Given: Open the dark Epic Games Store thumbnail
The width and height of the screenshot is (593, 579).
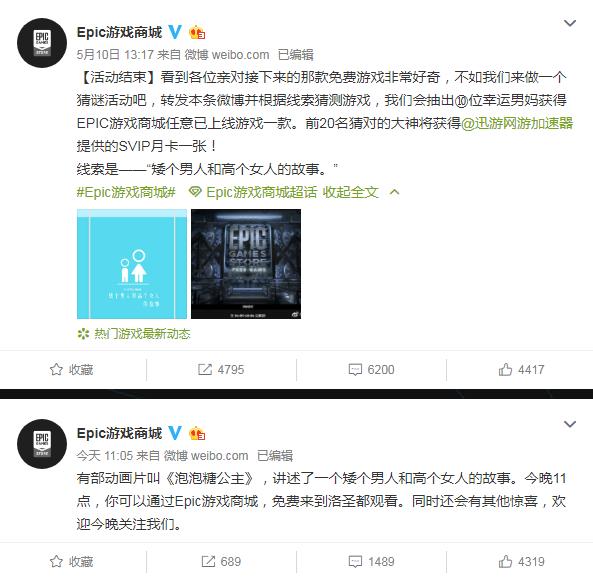Looking at the screenshot, I should click(246, 264).
